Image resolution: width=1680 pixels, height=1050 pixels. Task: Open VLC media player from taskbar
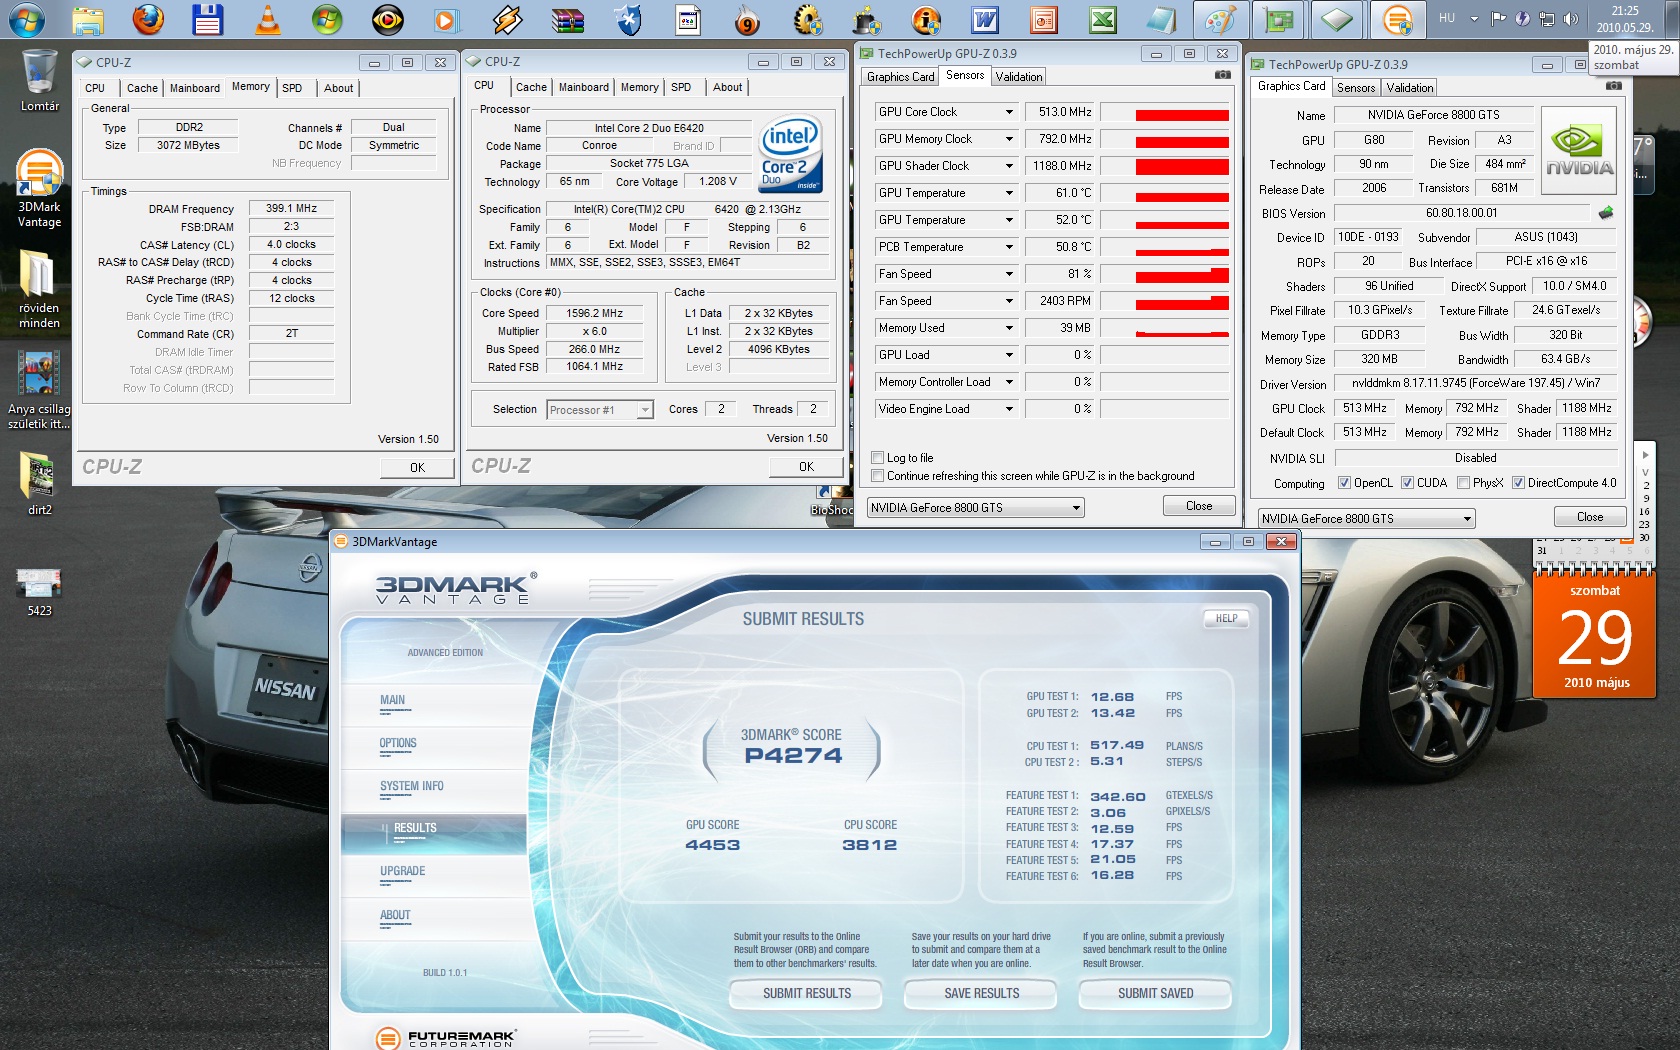coord(267,19)
